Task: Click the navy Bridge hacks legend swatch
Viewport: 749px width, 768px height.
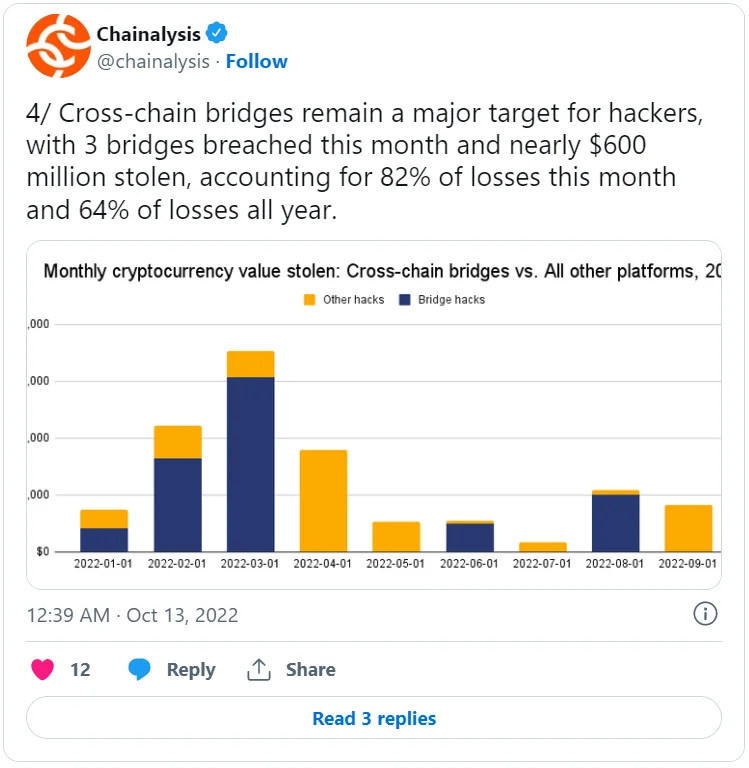Action: click(x=405, y=300)
